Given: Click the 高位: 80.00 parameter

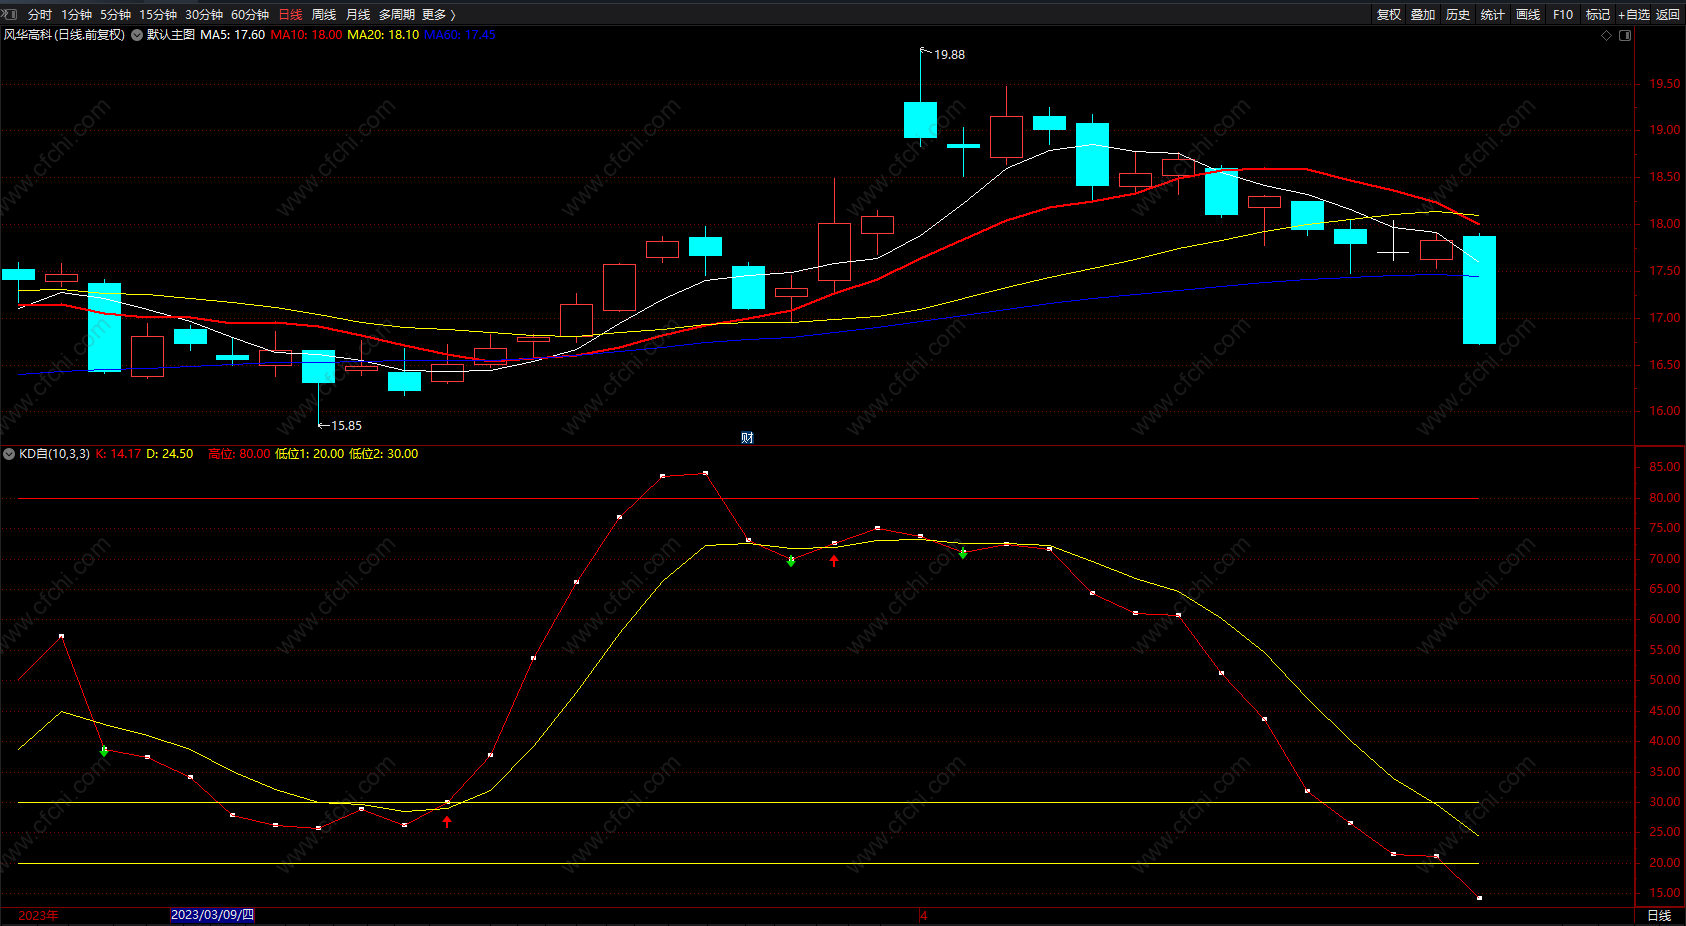Looking at the screenshot, I should point(239,454).
